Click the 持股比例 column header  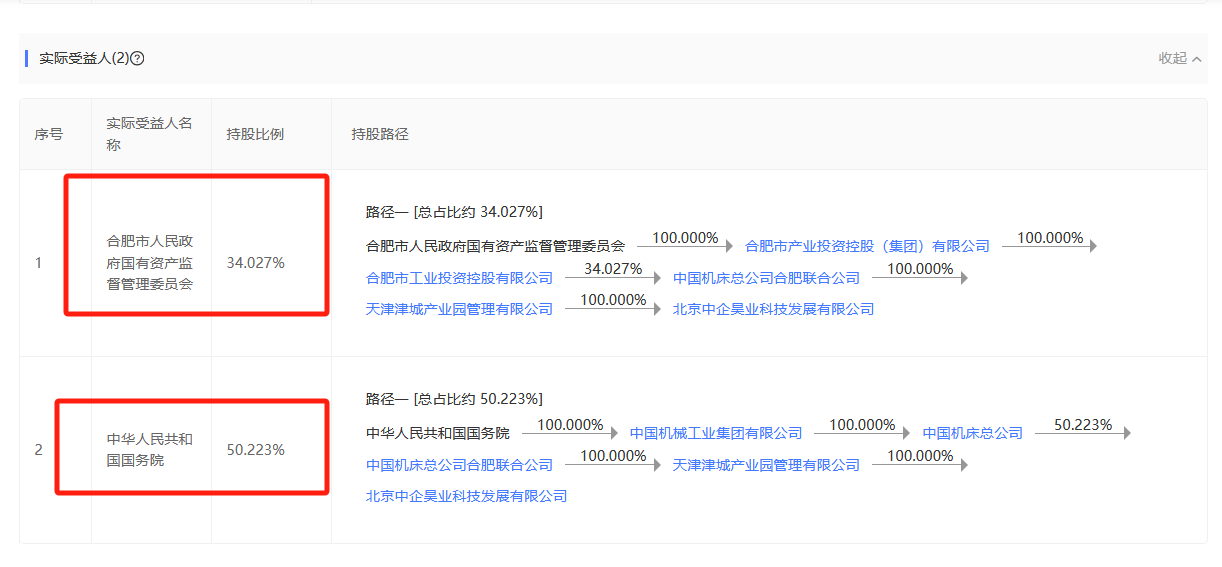tap(255, 134)
